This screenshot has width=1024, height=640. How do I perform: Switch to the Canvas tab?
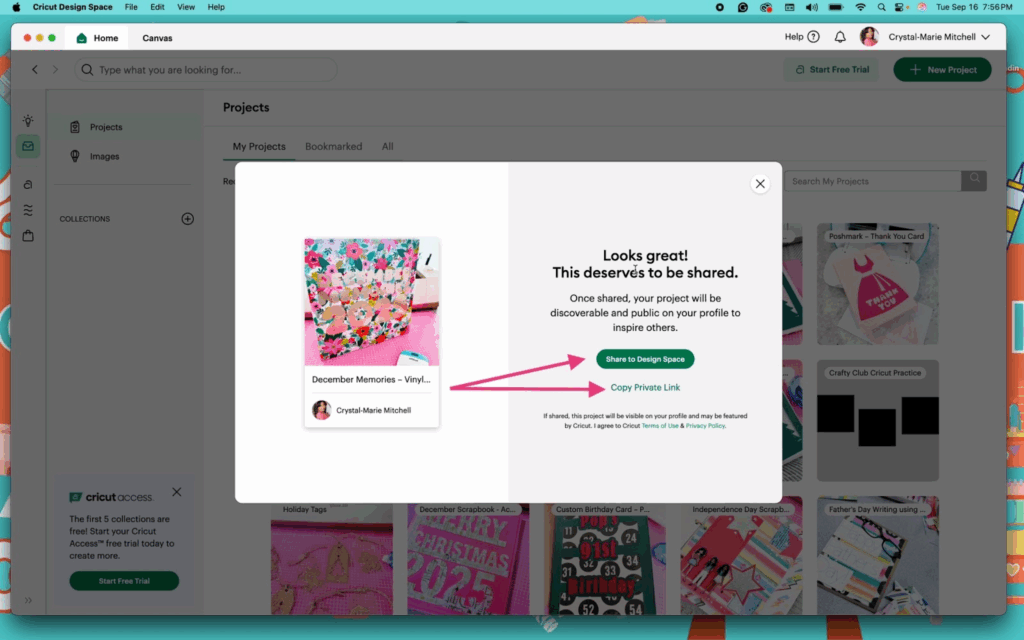(x=157, y=38)
